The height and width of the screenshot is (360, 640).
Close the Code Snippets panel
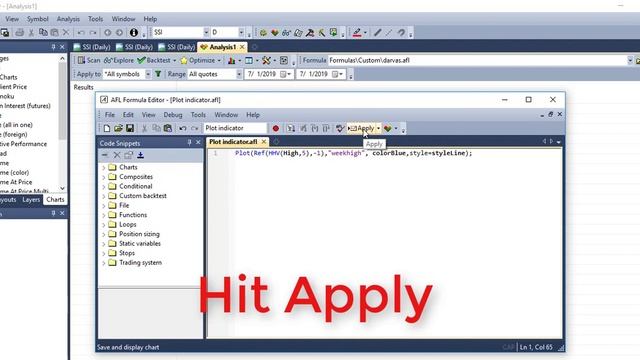coord(198,142)
